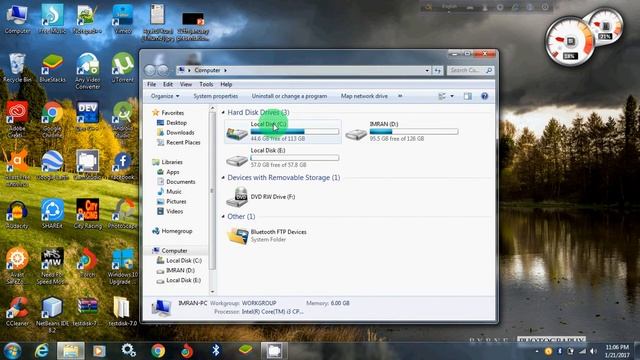Open the Windows Start button

(12, 350)
